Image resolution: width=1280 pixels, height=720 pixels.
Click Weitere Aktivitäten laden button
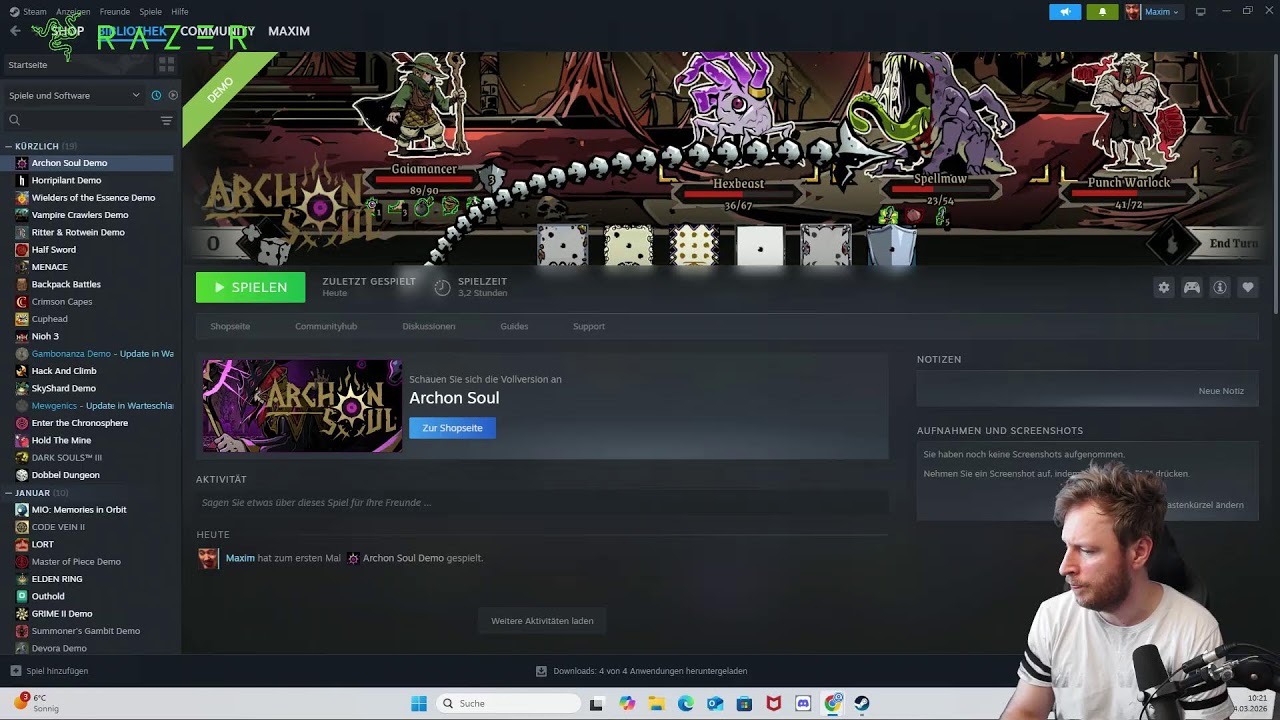pyautogui.click(x=542, y=621)
